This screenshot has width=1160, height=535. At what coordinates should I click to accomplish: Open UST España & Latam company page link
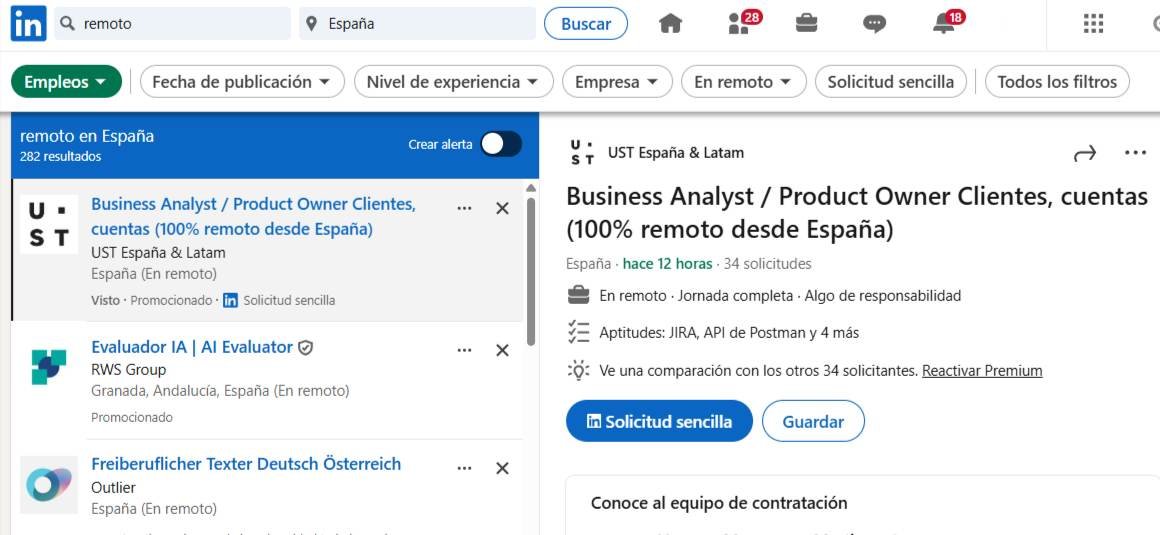pyautogui.click(x=675, y=152)
